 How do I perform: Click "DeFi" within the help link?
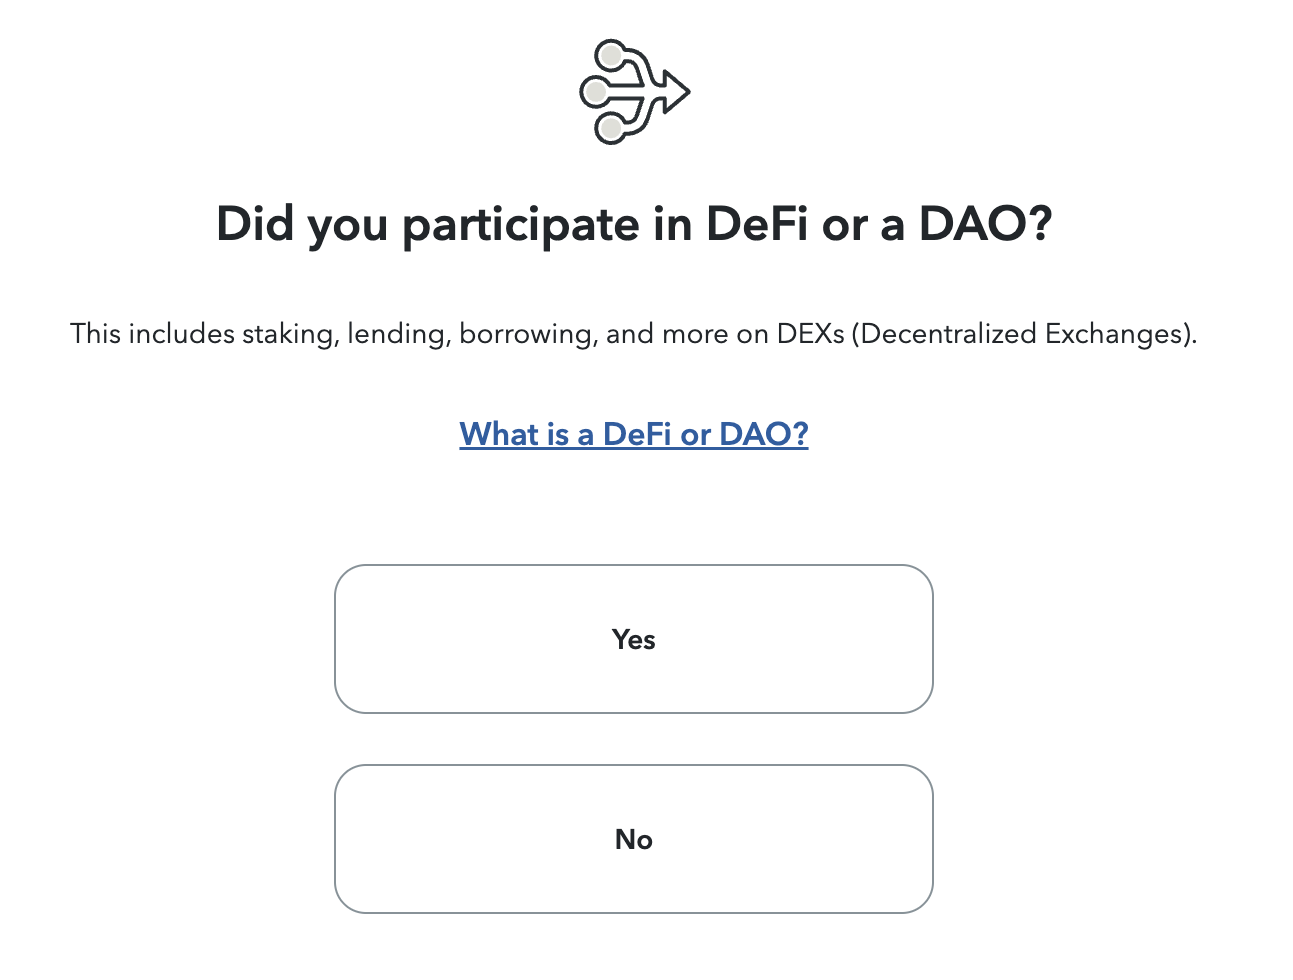638,434
